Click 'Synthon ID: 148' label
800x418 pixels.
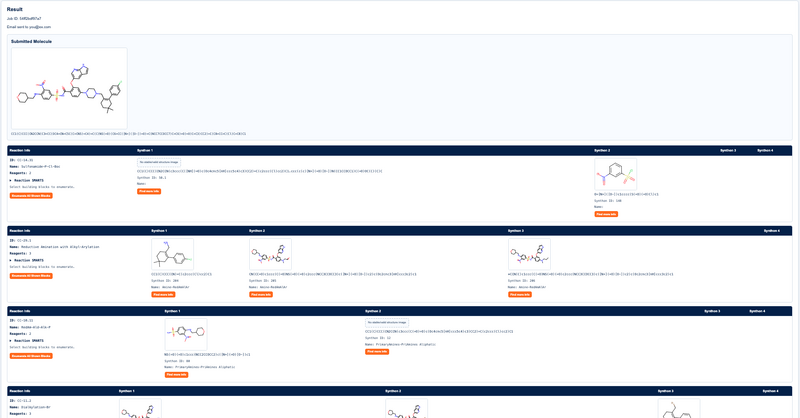(608, 201)
